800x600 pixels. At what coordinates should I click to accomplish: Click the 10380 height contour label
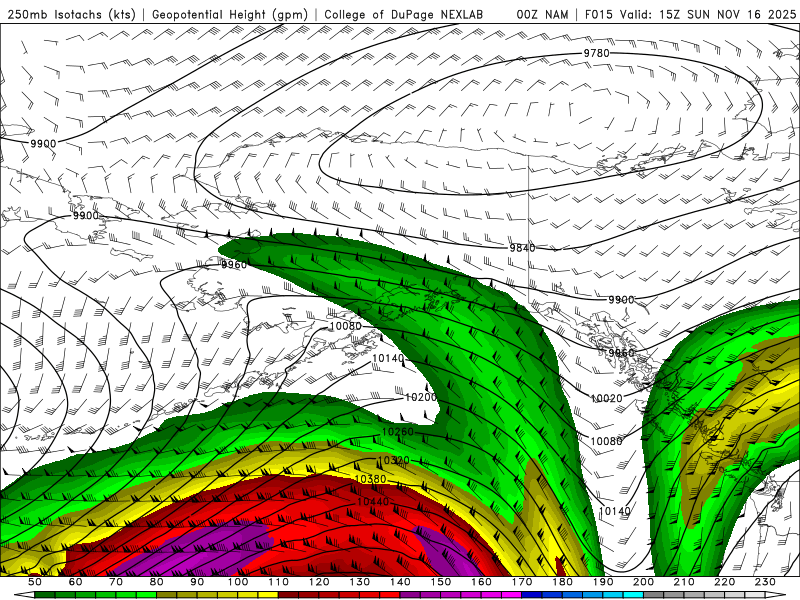(370, 479)
